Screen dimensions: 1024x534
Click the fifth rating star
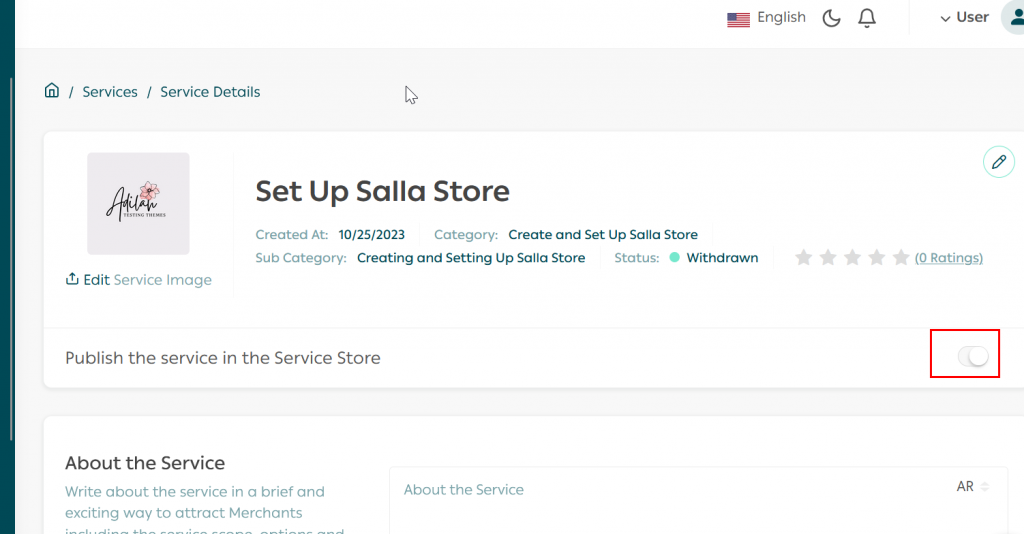coord(901,258)
